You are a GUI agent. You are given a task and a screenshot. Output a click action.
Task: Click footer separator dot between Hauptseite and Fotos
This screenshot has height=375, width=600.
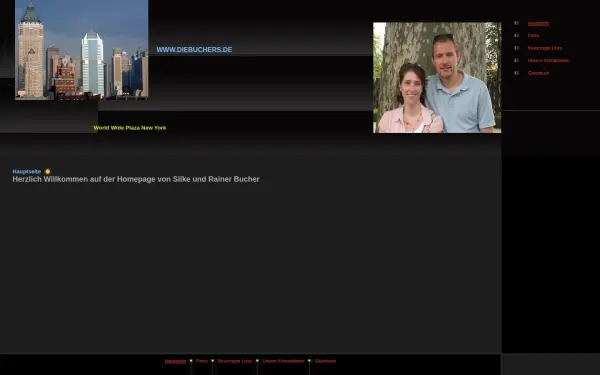coord(191,361)
